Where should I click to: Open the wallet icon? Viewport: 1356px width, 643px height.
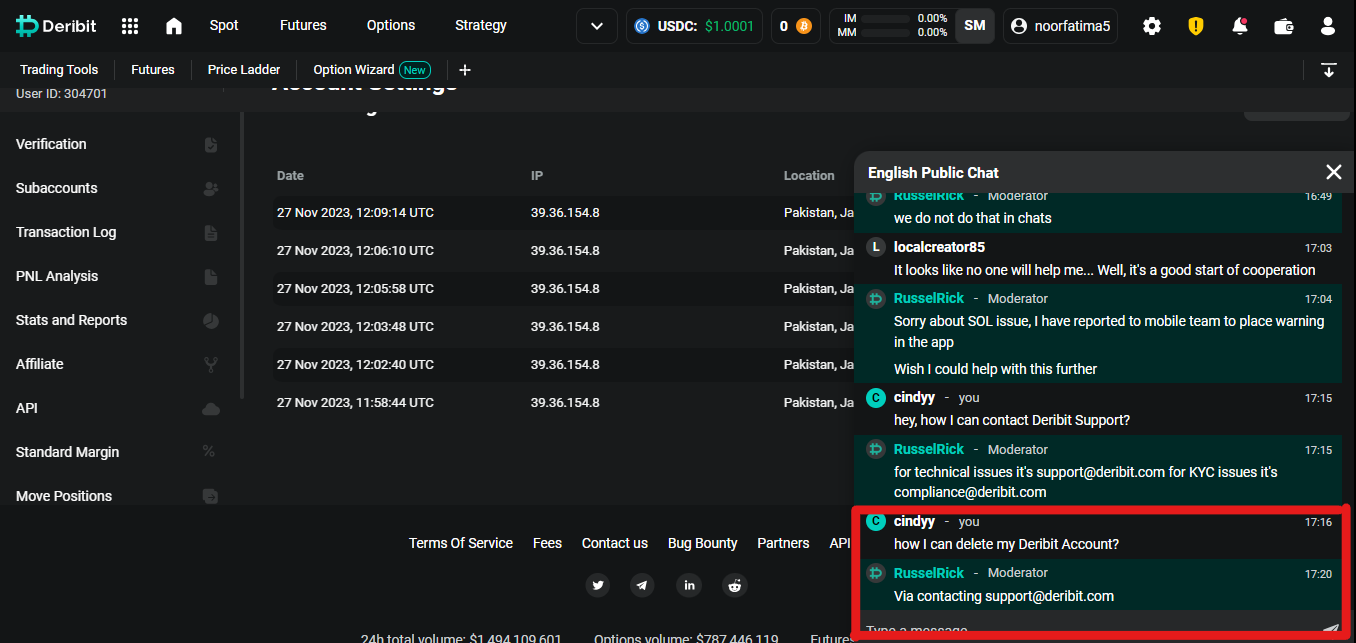tap(1284, 26)
